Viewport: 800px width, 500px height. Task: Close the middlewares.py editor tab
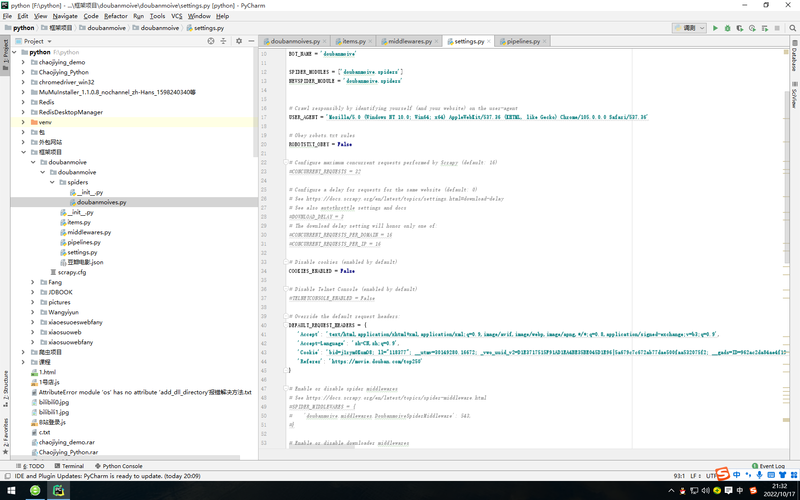click(x=436, y=41)
